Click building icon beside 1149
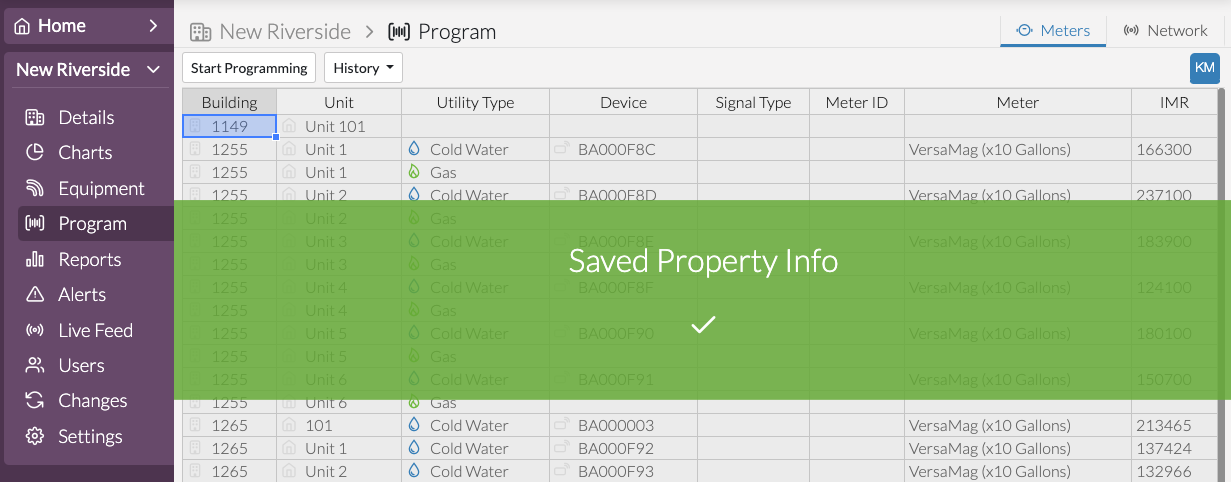The image size is (1231, 482). [x=196, y=125]
